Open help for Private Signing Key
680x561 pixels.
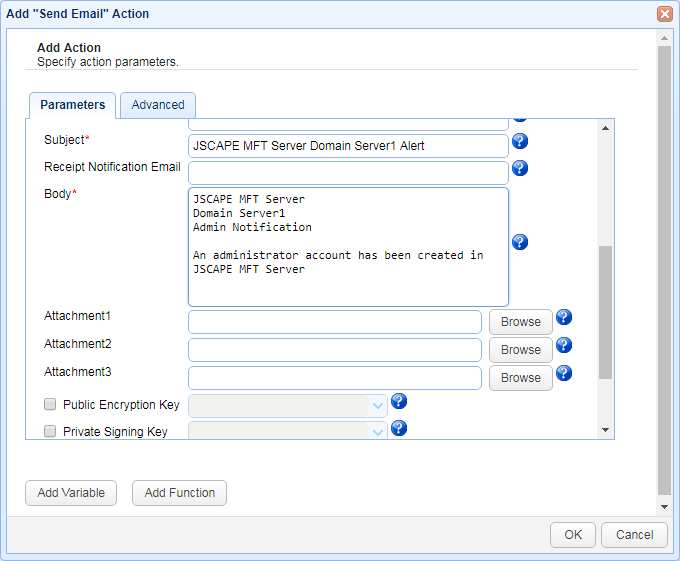pyautogui.click(x=399, y=428)
